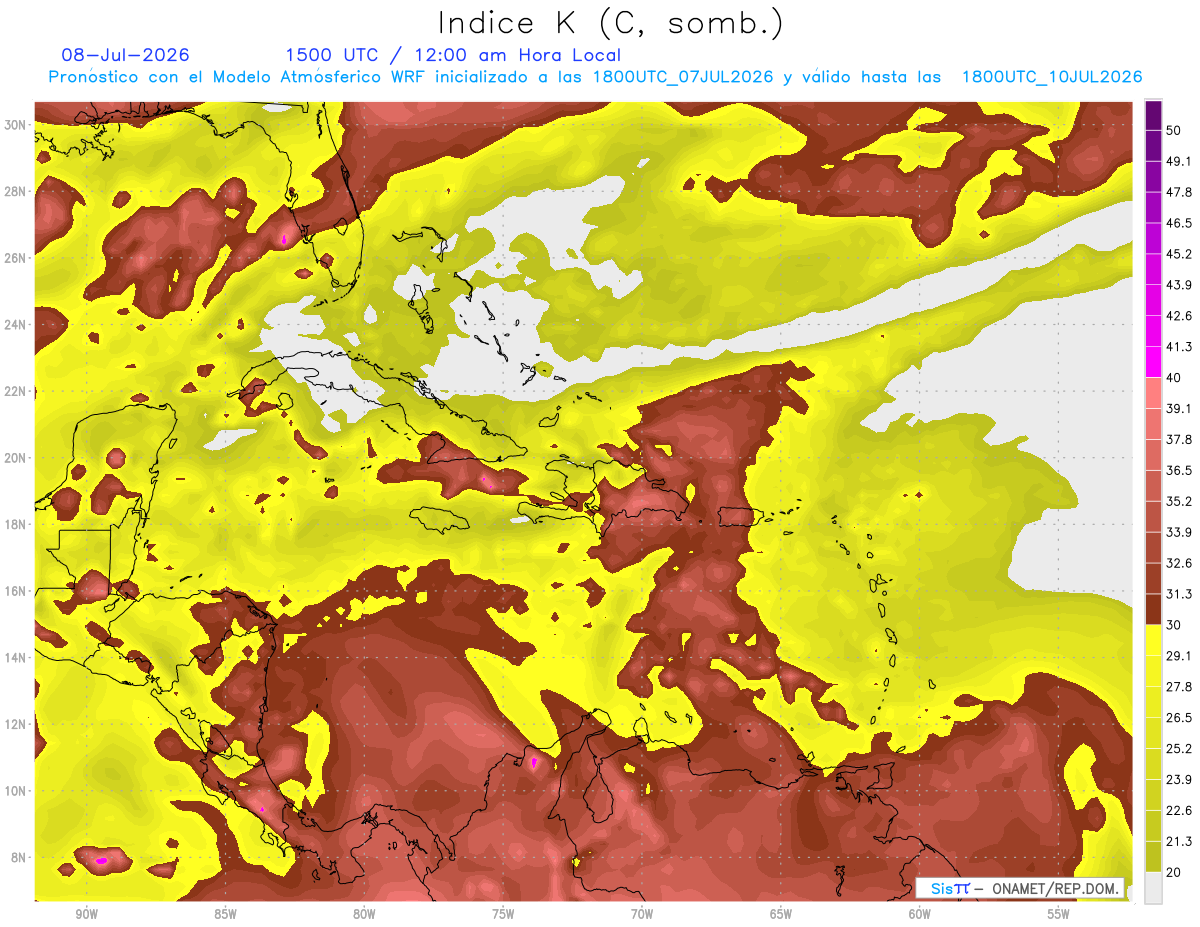This screenshot has height=927, width=1200.
Task: Click the '80W' longitude label
Action: pos(364,914)
